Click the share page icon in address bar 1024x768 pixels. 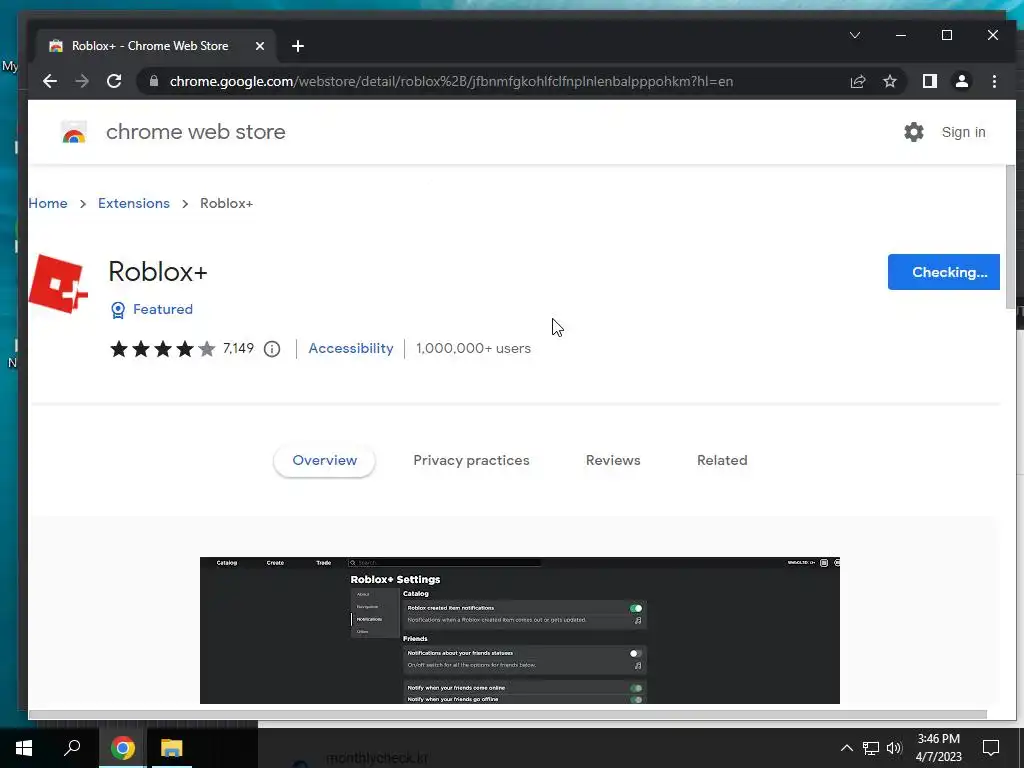pyautogui.click(x=857, y=82)
